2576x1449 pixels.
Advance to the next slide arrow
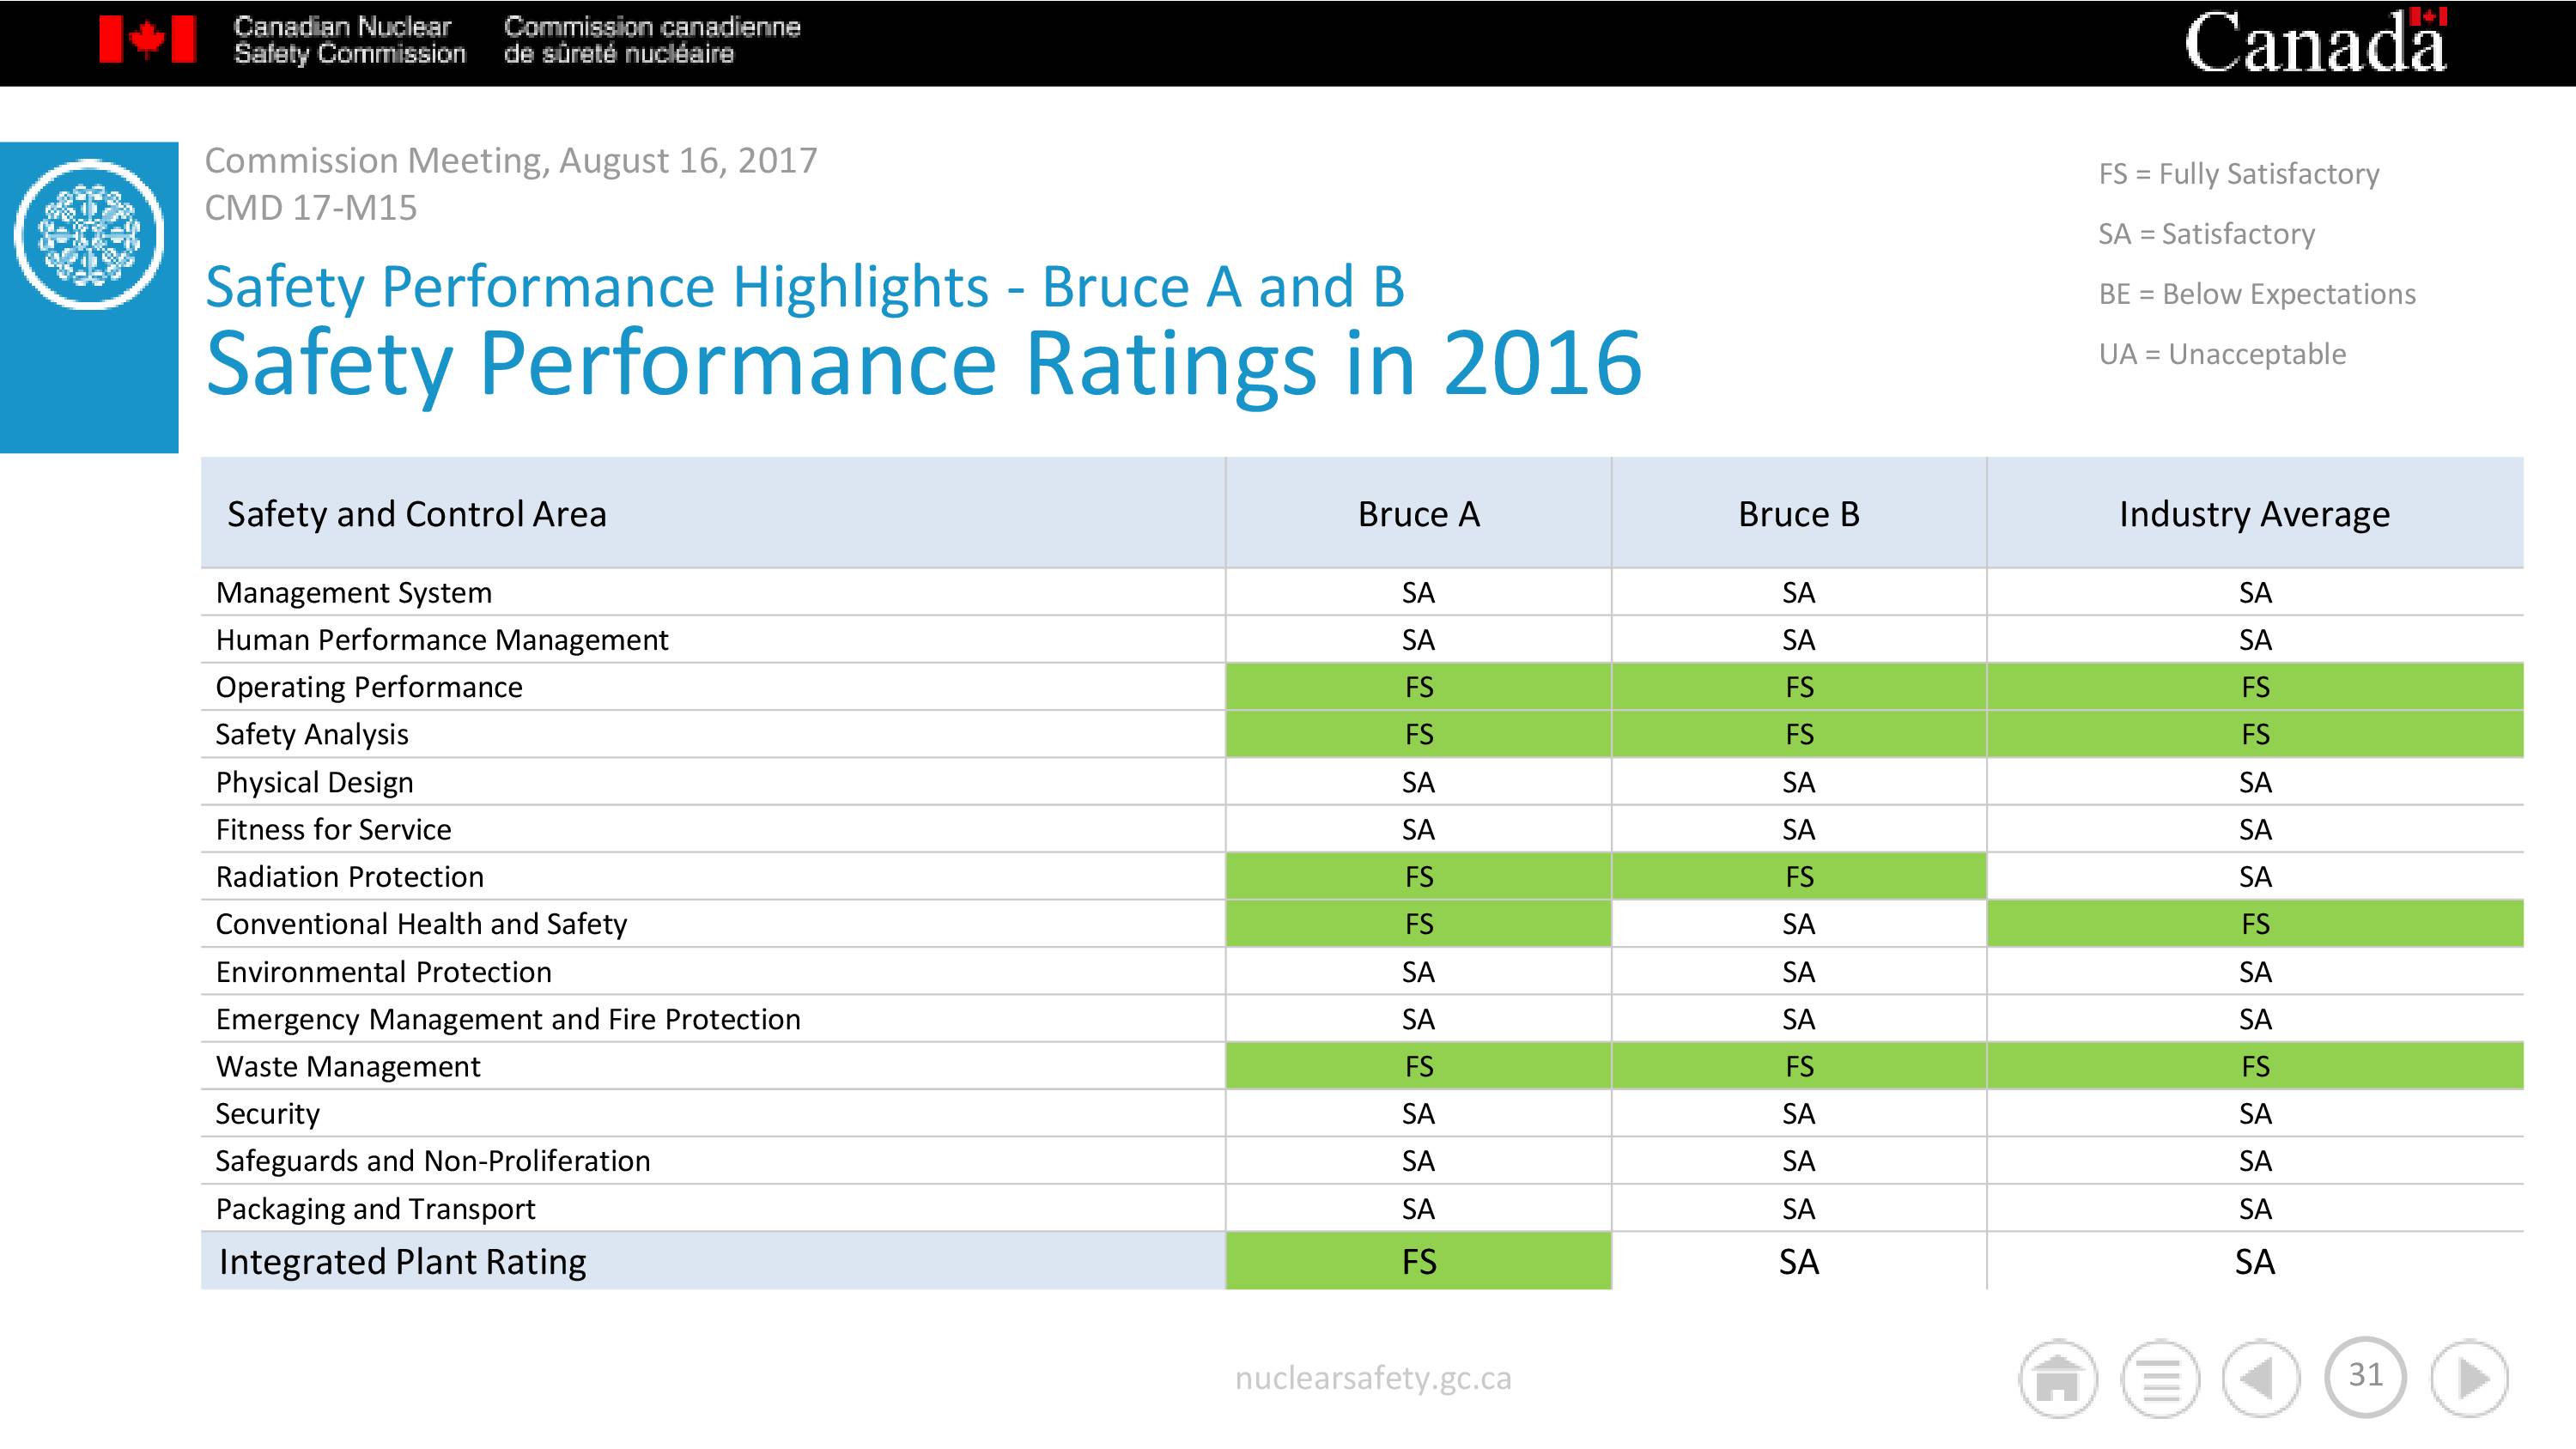click(2469, 1379)
